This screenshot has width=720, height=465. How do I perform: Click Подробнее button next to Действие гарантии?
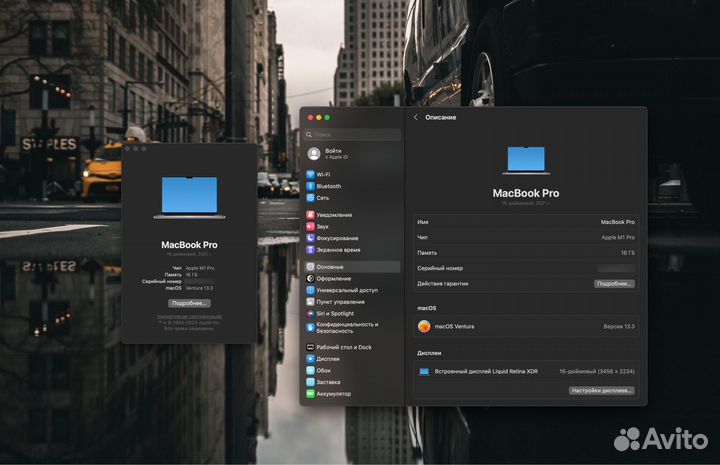click(x=614, y=284)
